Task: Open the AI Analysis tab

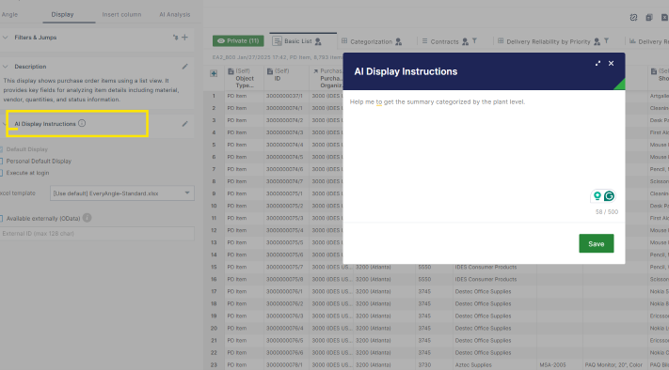Action: click(x=175, y=15)
